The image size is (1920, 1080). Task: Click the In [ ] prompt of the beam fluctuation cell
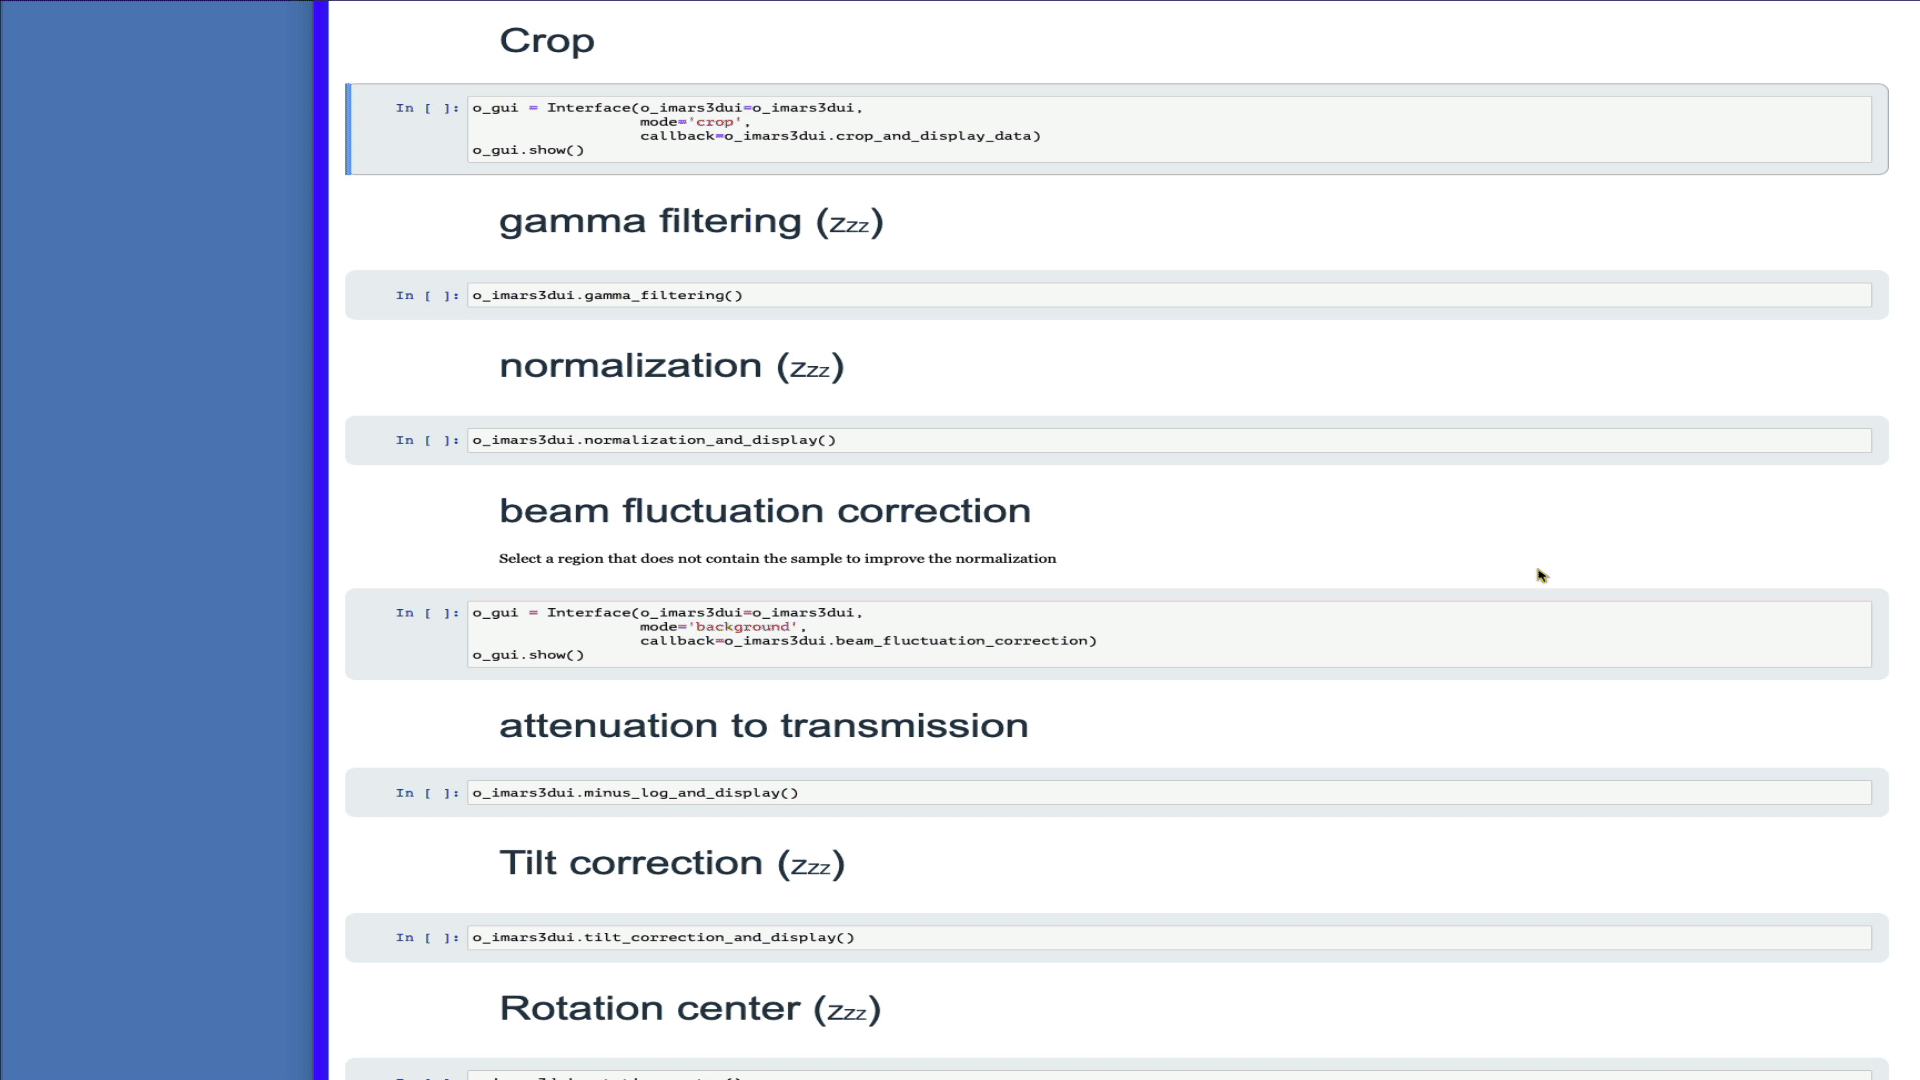pos(426,613)
